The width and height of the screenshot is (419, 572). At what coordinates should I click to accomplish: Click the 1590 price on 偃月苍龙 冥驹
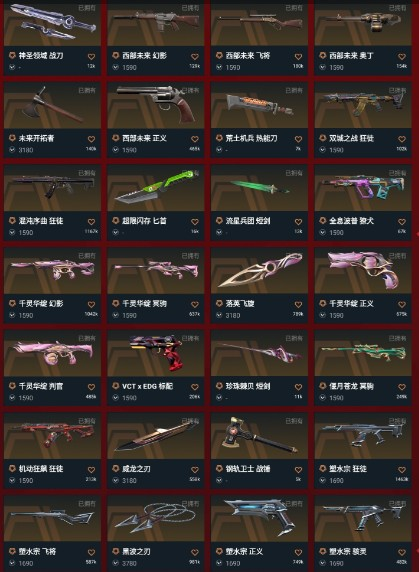coord(336,398)
